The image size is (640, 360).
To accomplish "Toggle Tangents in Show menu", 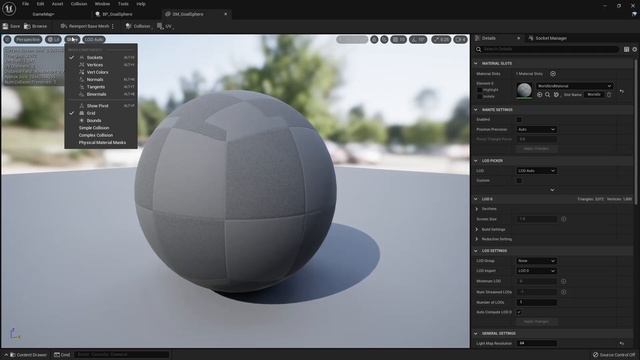I will [x=101, y=87].
